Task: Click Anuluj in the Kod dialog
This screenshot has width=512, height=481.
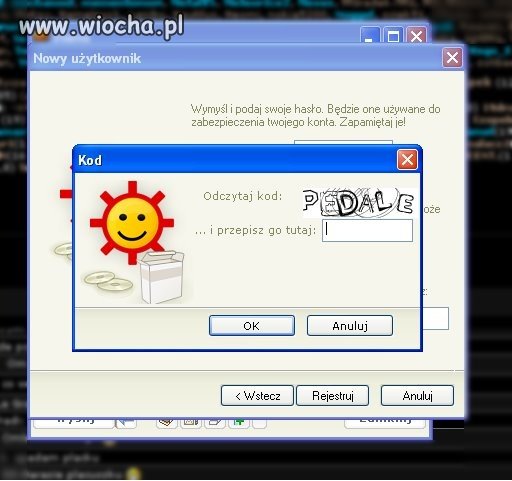Action: click(350, 325)
